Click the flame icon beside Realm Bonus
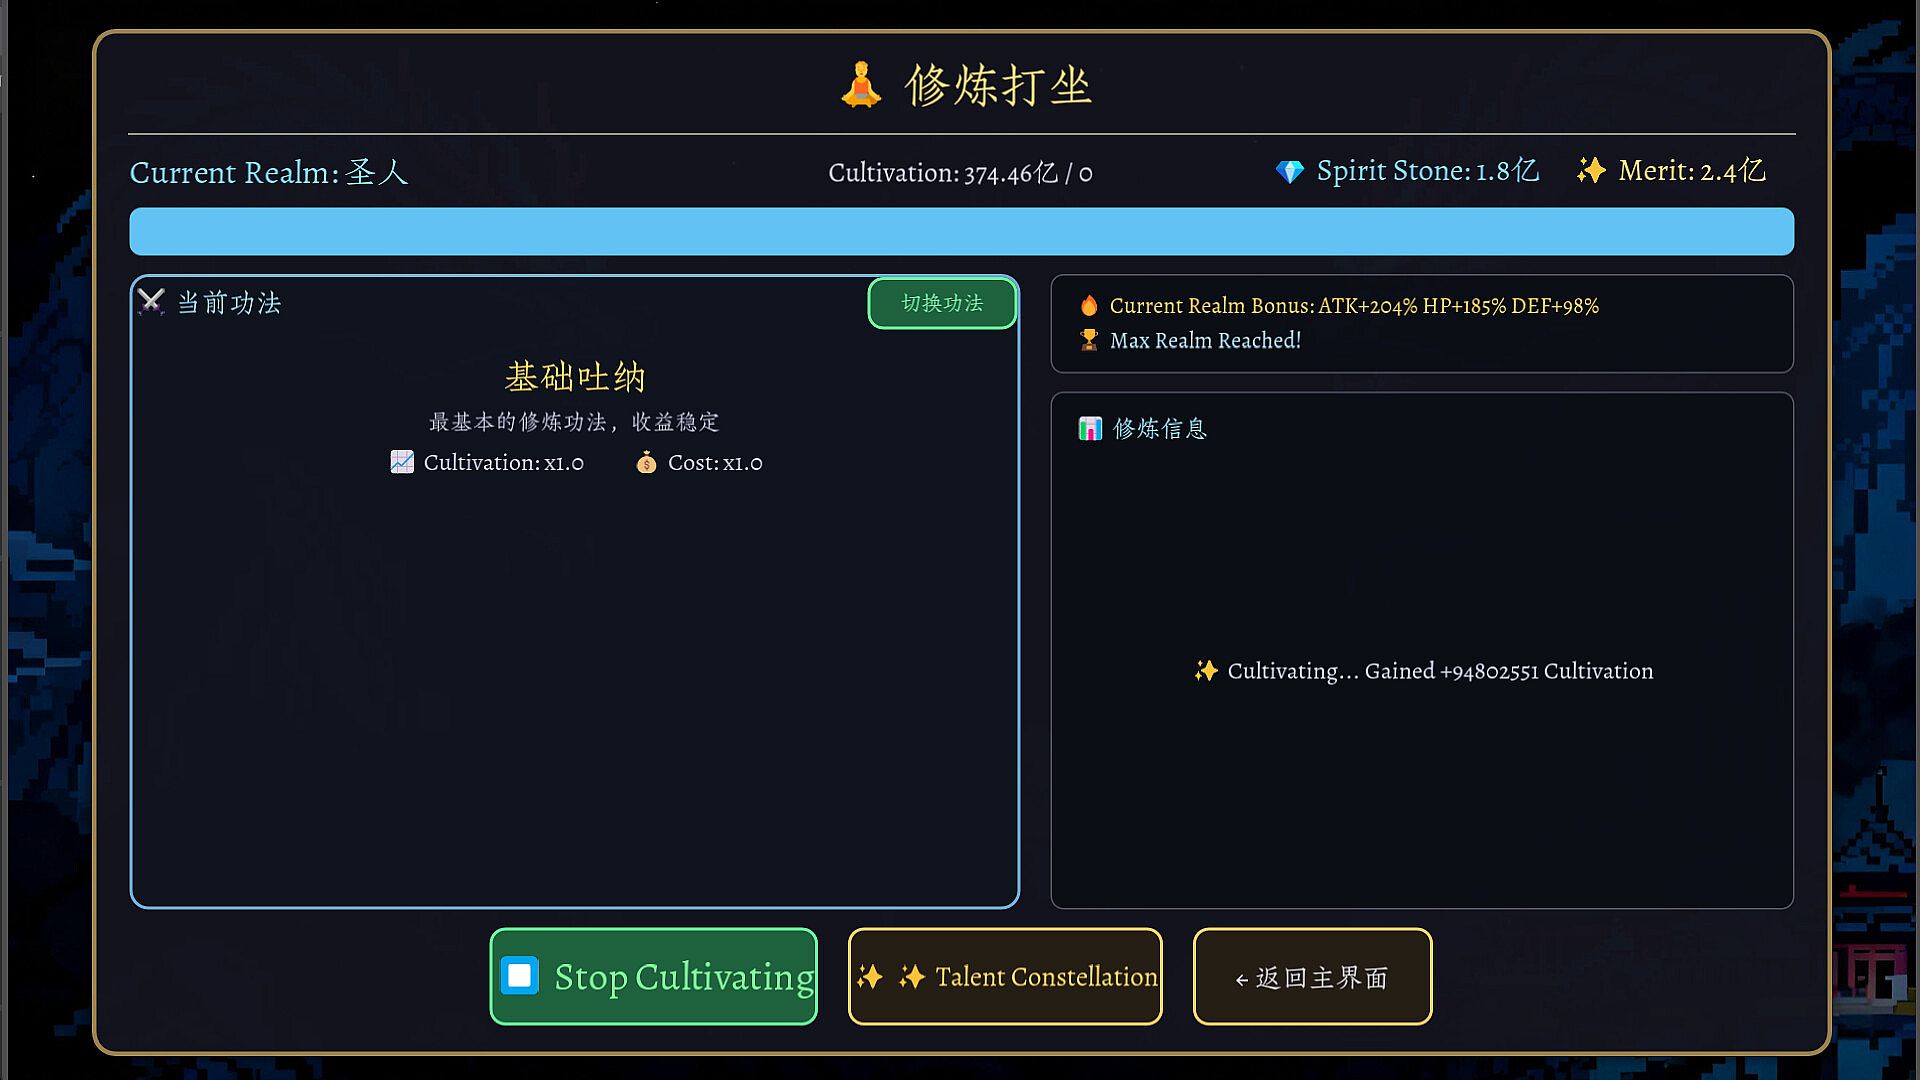Screen dimensions: 1920x1080 pyautogui.click(x=1089, y=306)
